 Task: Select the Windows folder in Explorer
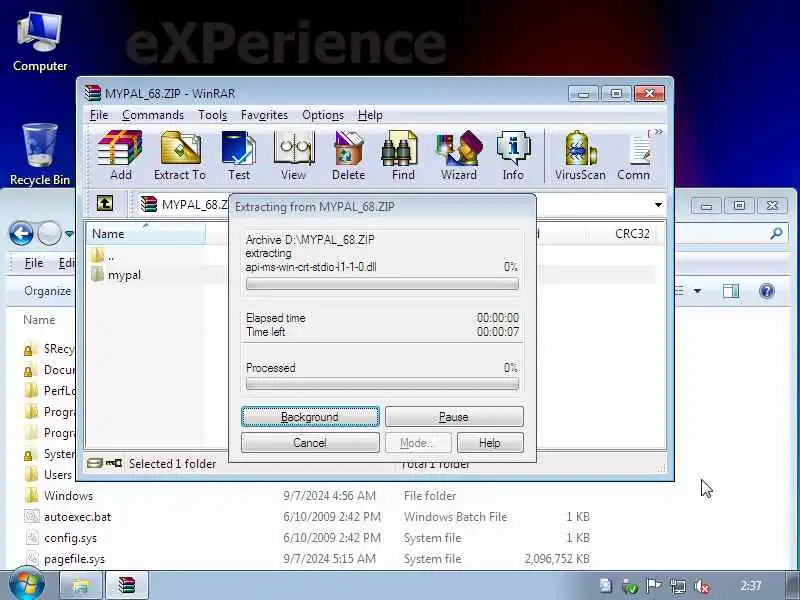click(59, 495)
